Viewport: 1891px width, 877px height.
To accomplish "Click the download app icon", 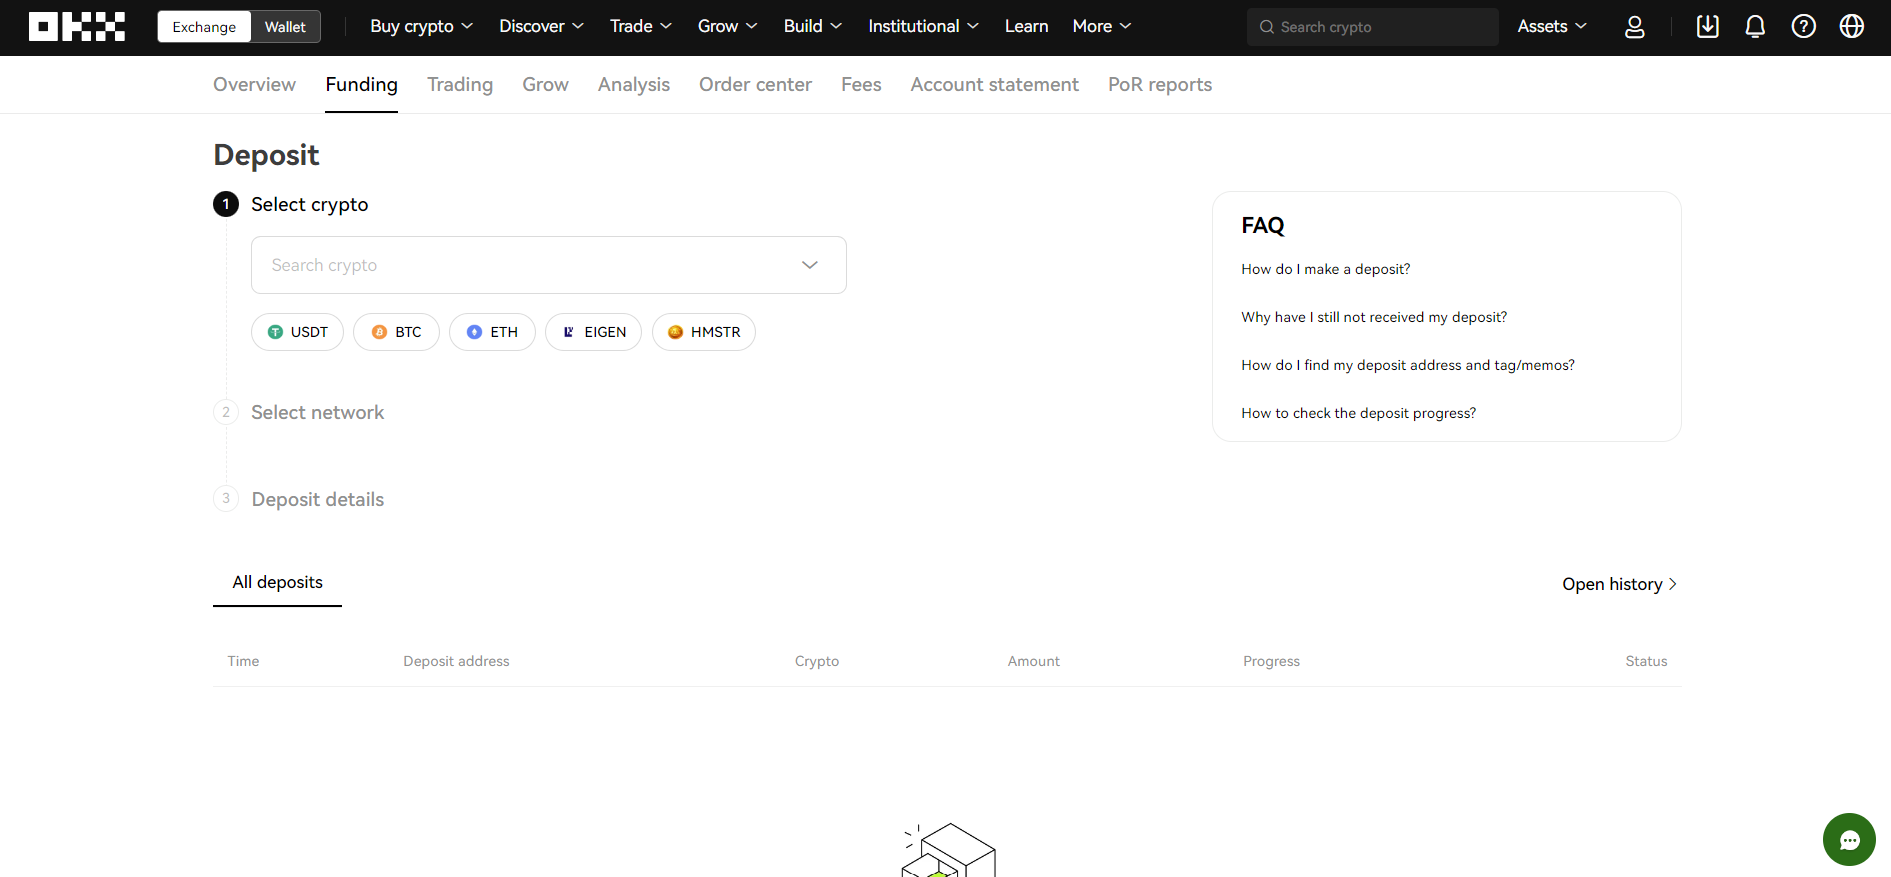I will coord(1707,27).
